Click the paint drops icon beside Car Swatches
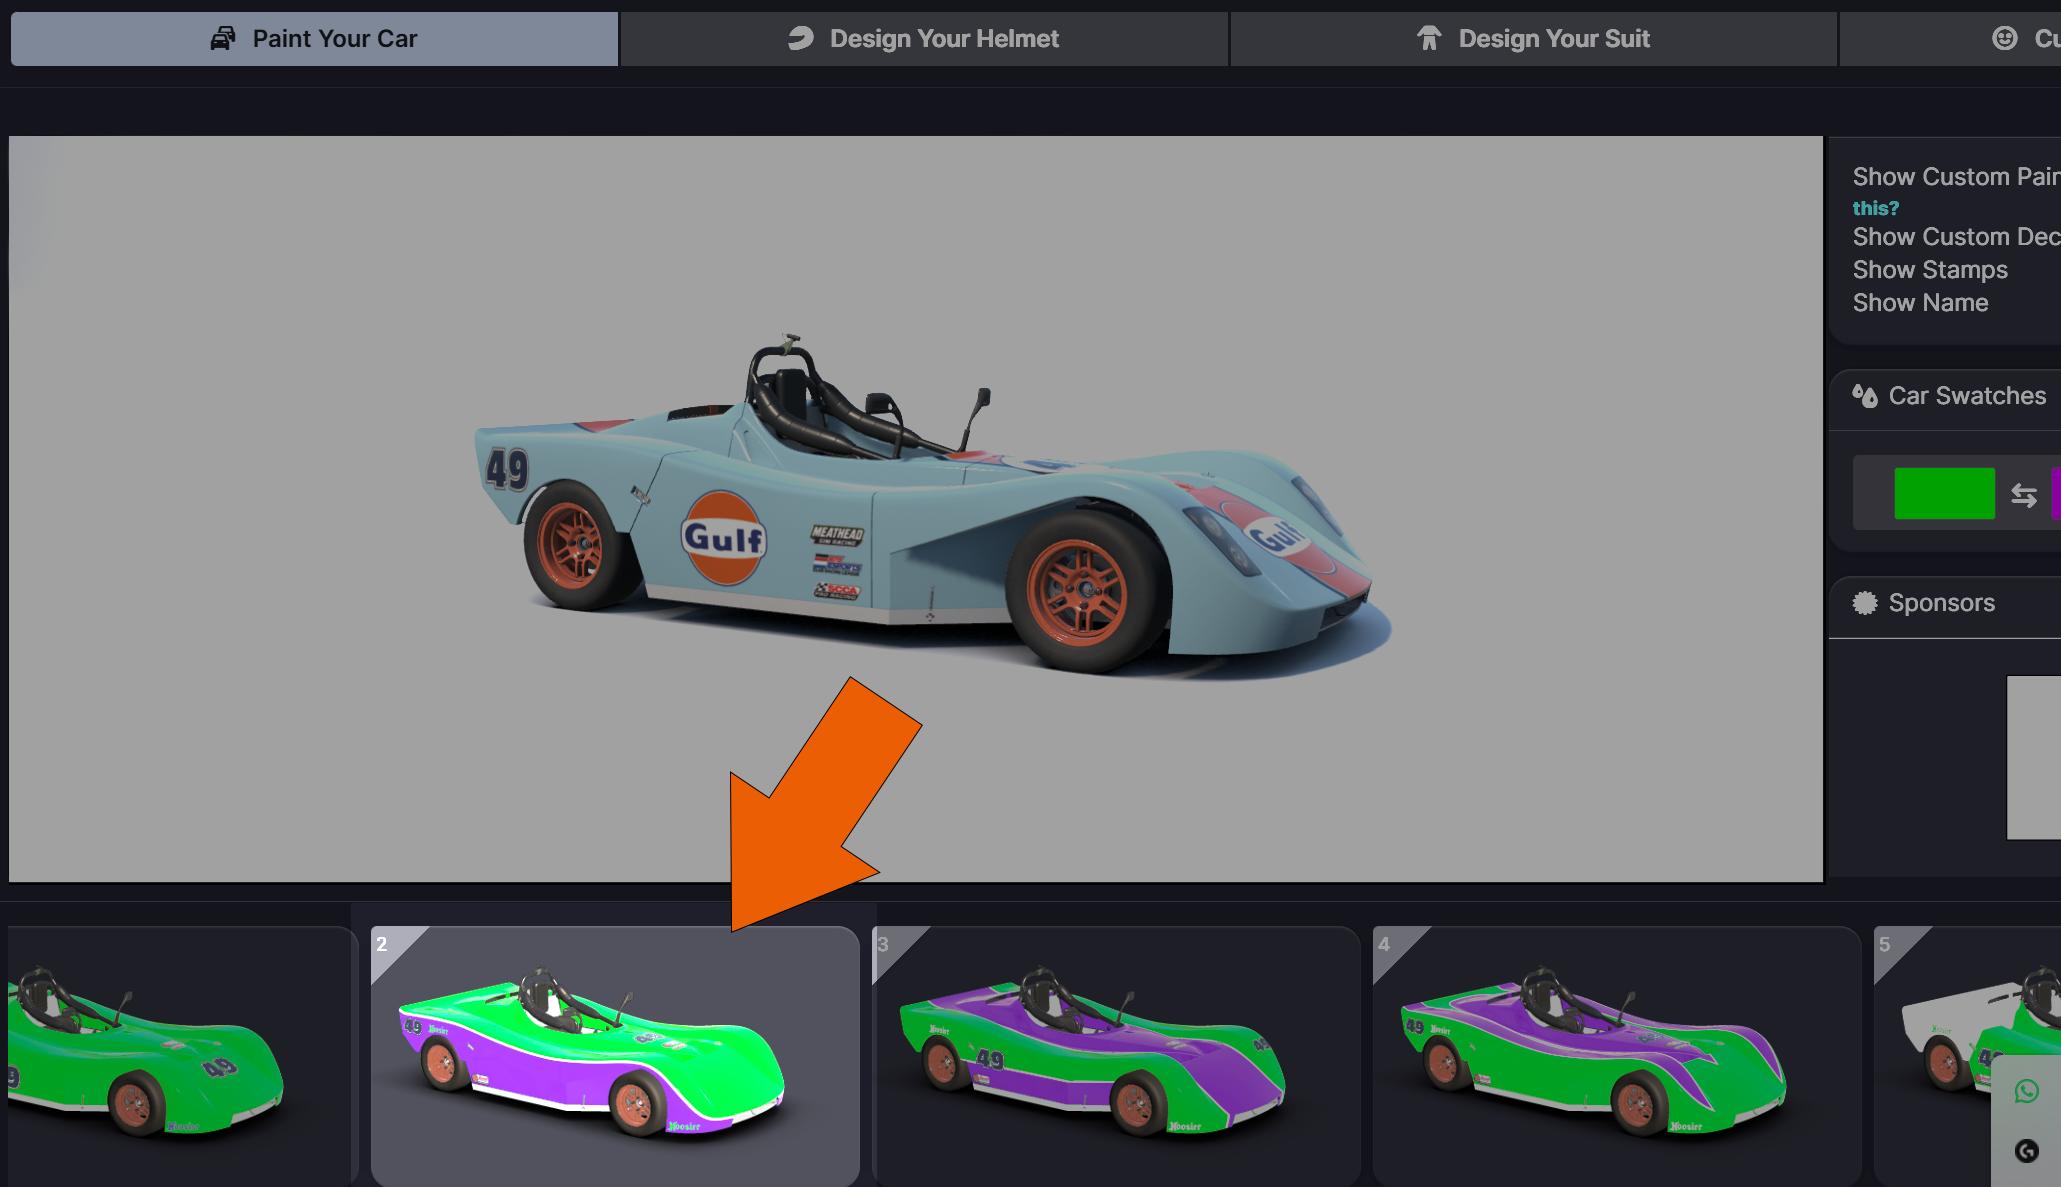This screenshot has height=1187, width=2061. (1865, 396)
